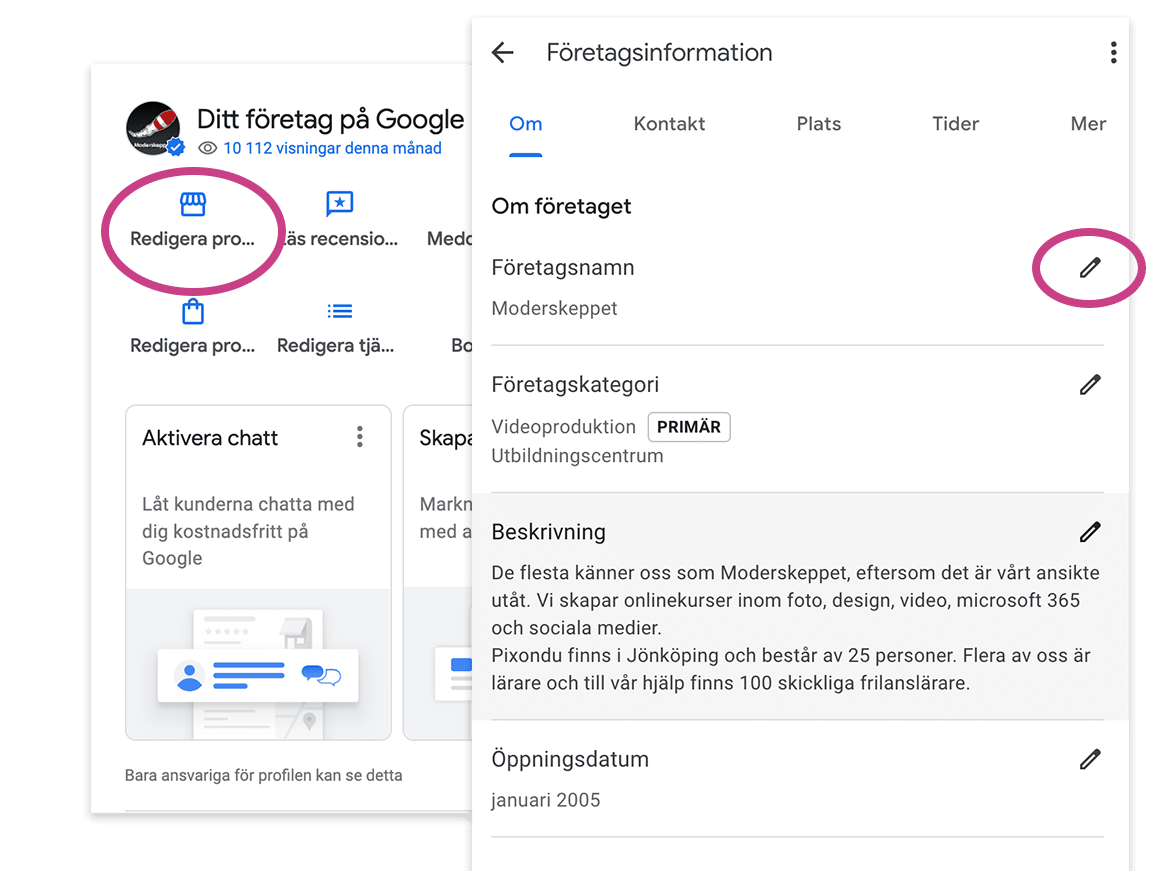Screen dimensions: 1160x871
Task: Click the Öppningsdatum field label
Action: [570, 759]
